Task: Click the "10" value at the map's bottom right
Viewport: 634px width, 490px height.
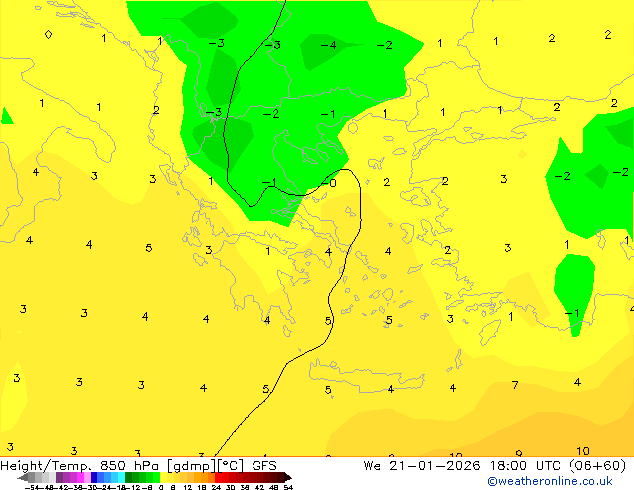Action: pos(583,451)
